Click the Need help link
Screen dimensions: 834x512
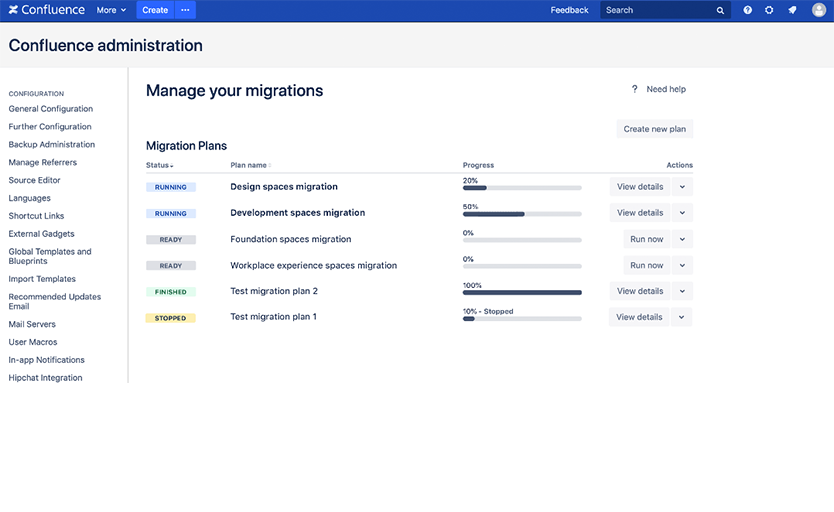click(x=666, y=89)
